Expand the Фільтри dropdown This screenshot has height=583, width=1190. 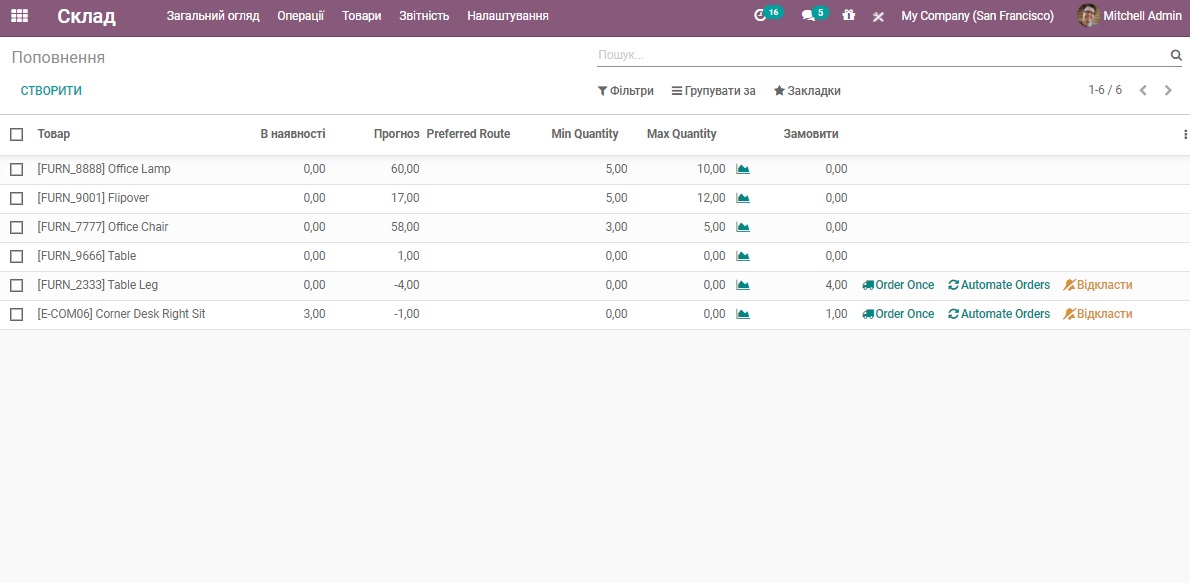click(x=626, y=91)
